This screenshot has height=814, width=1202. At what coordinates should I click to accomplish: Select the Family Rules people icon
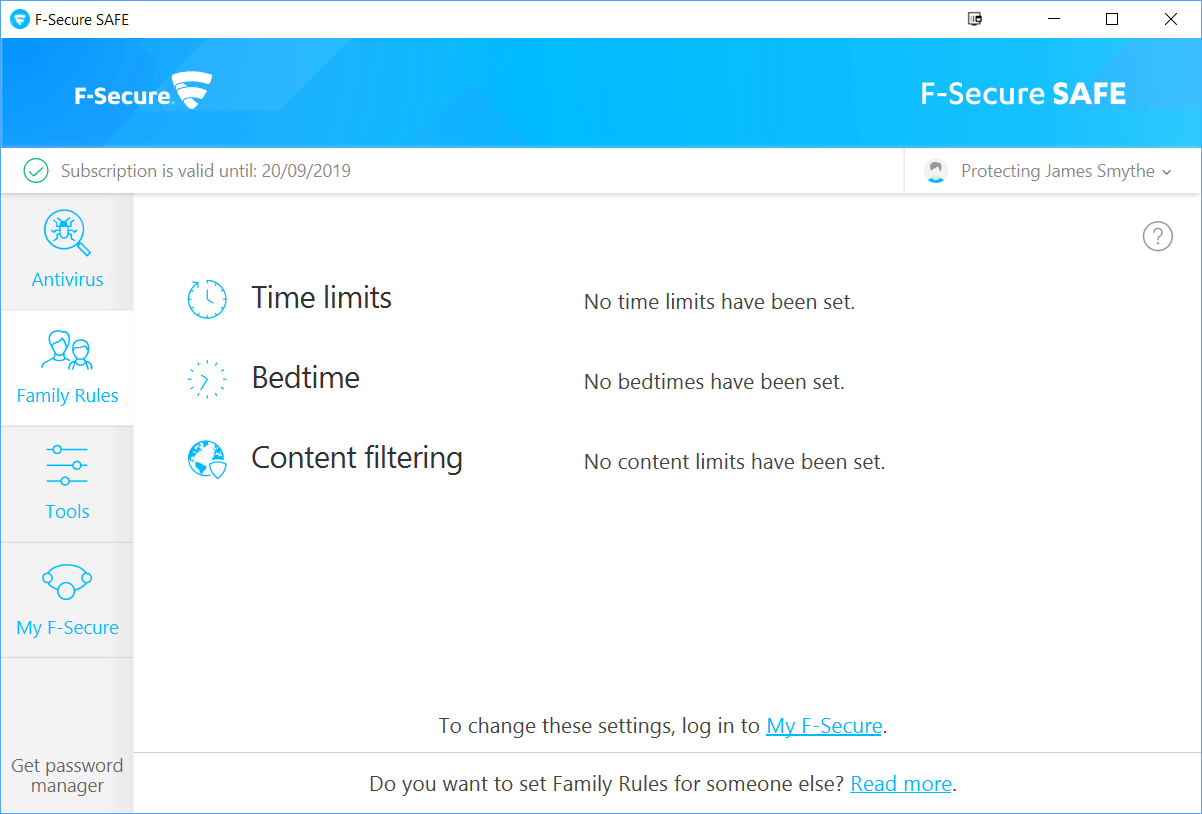67,350
